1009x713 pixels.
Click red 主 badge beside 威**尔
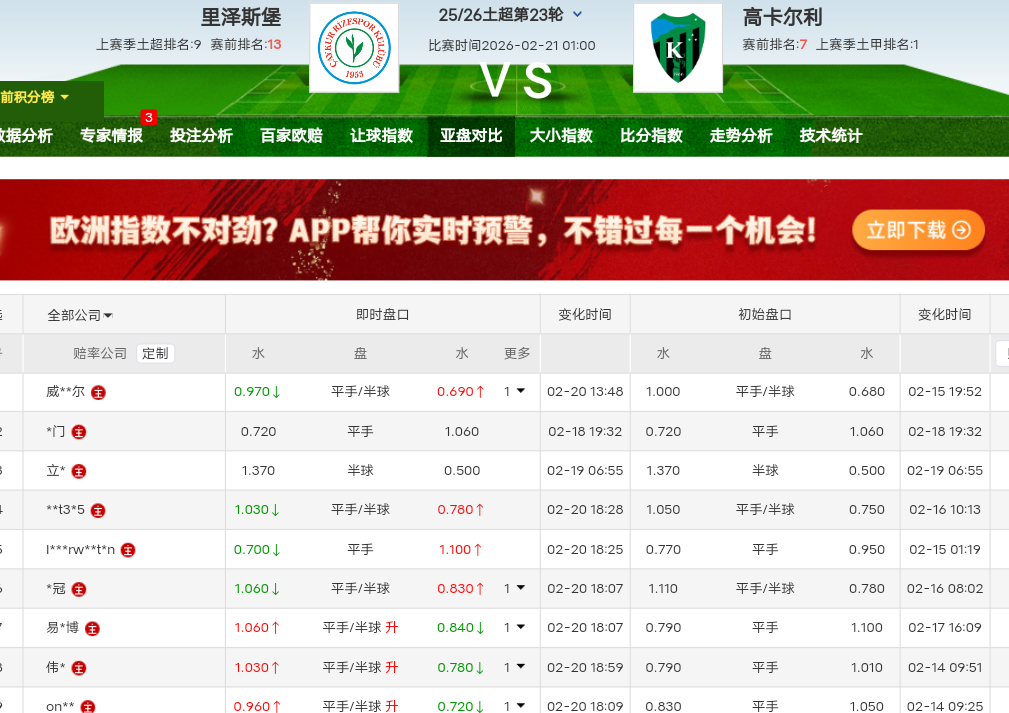coord(98,393)
